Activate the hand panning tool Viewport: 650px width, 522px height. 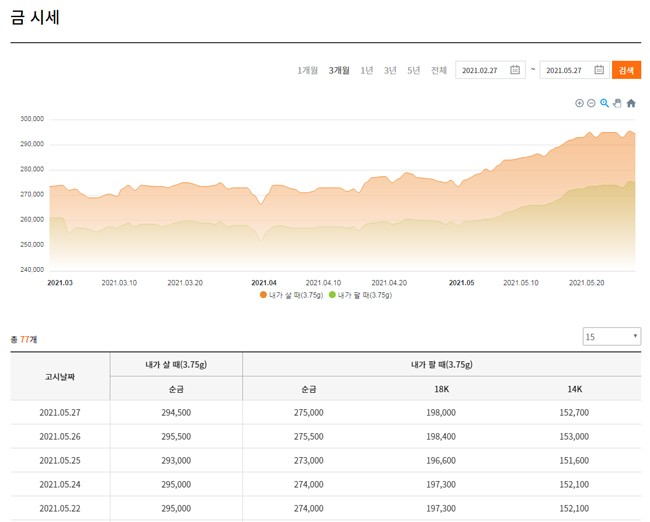(617, 103)
